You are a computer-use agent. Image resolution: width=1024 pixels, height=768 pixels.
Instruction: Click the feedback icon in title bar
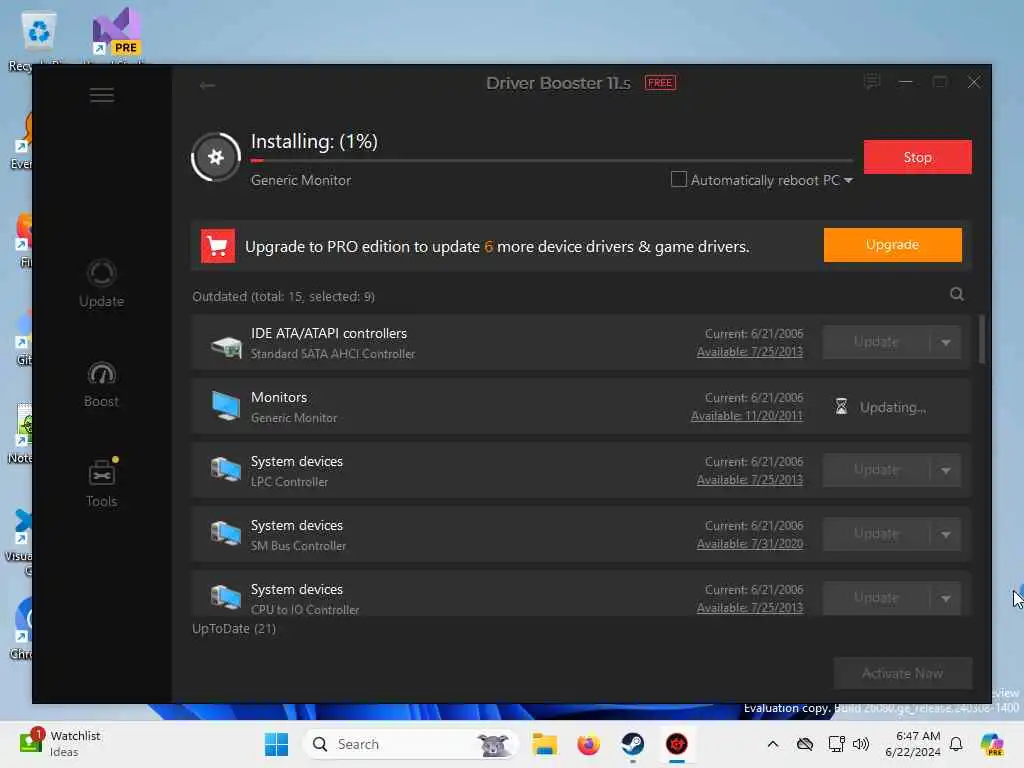[872, 82]
